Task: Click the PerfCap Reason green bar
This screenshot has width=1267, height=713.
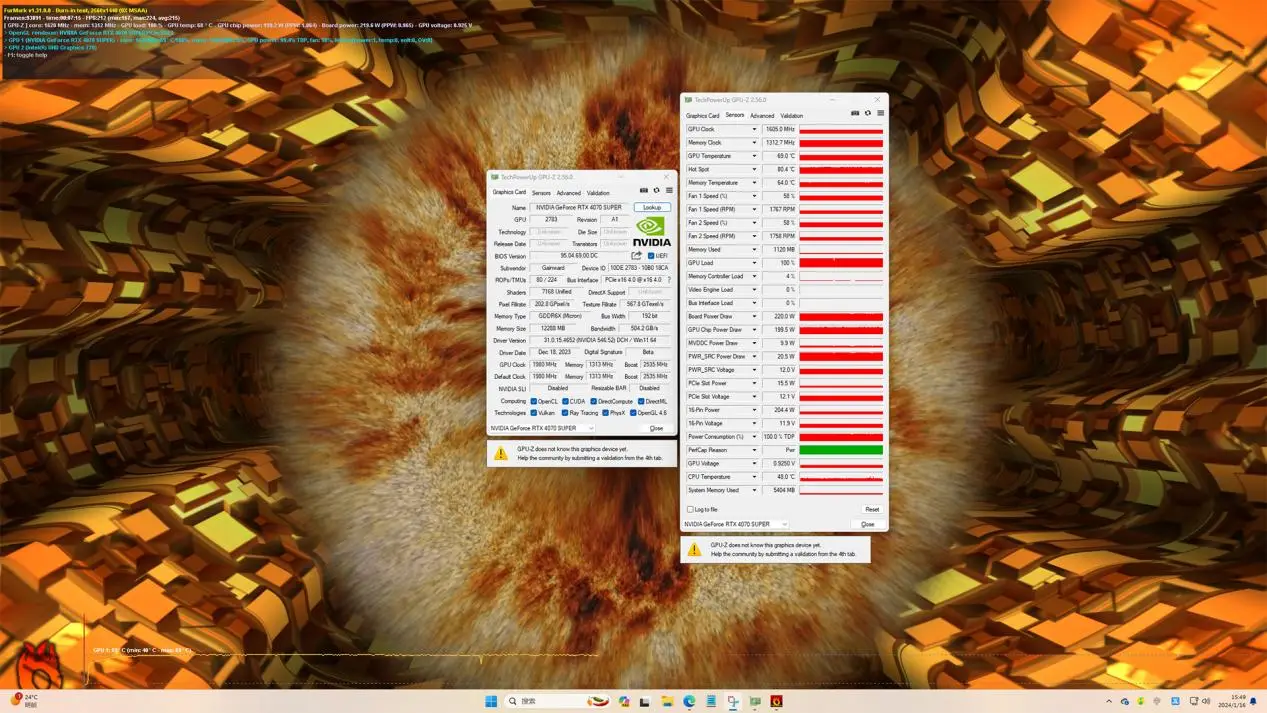Action: pyautogui.click(x=841, y=450)
